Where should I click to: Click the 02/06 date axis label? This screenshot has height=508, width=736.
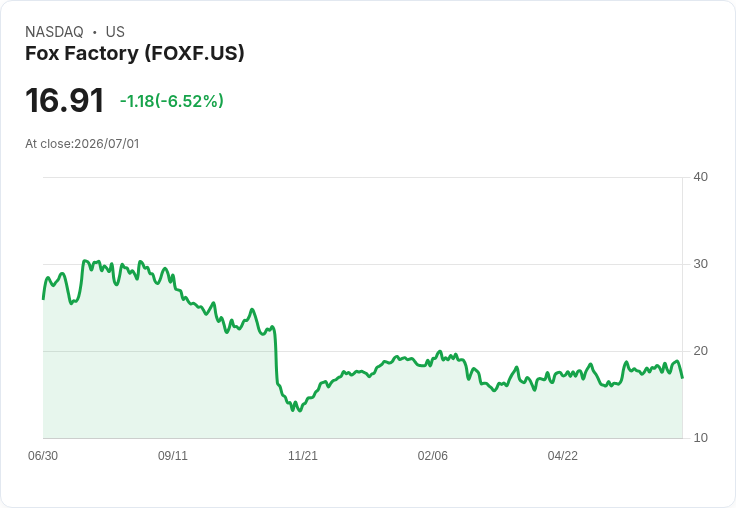point(433,455)
